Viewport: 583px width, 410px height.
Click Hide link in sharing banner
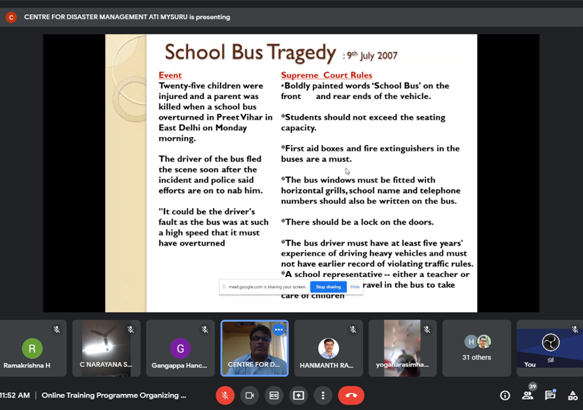point(355,287)
